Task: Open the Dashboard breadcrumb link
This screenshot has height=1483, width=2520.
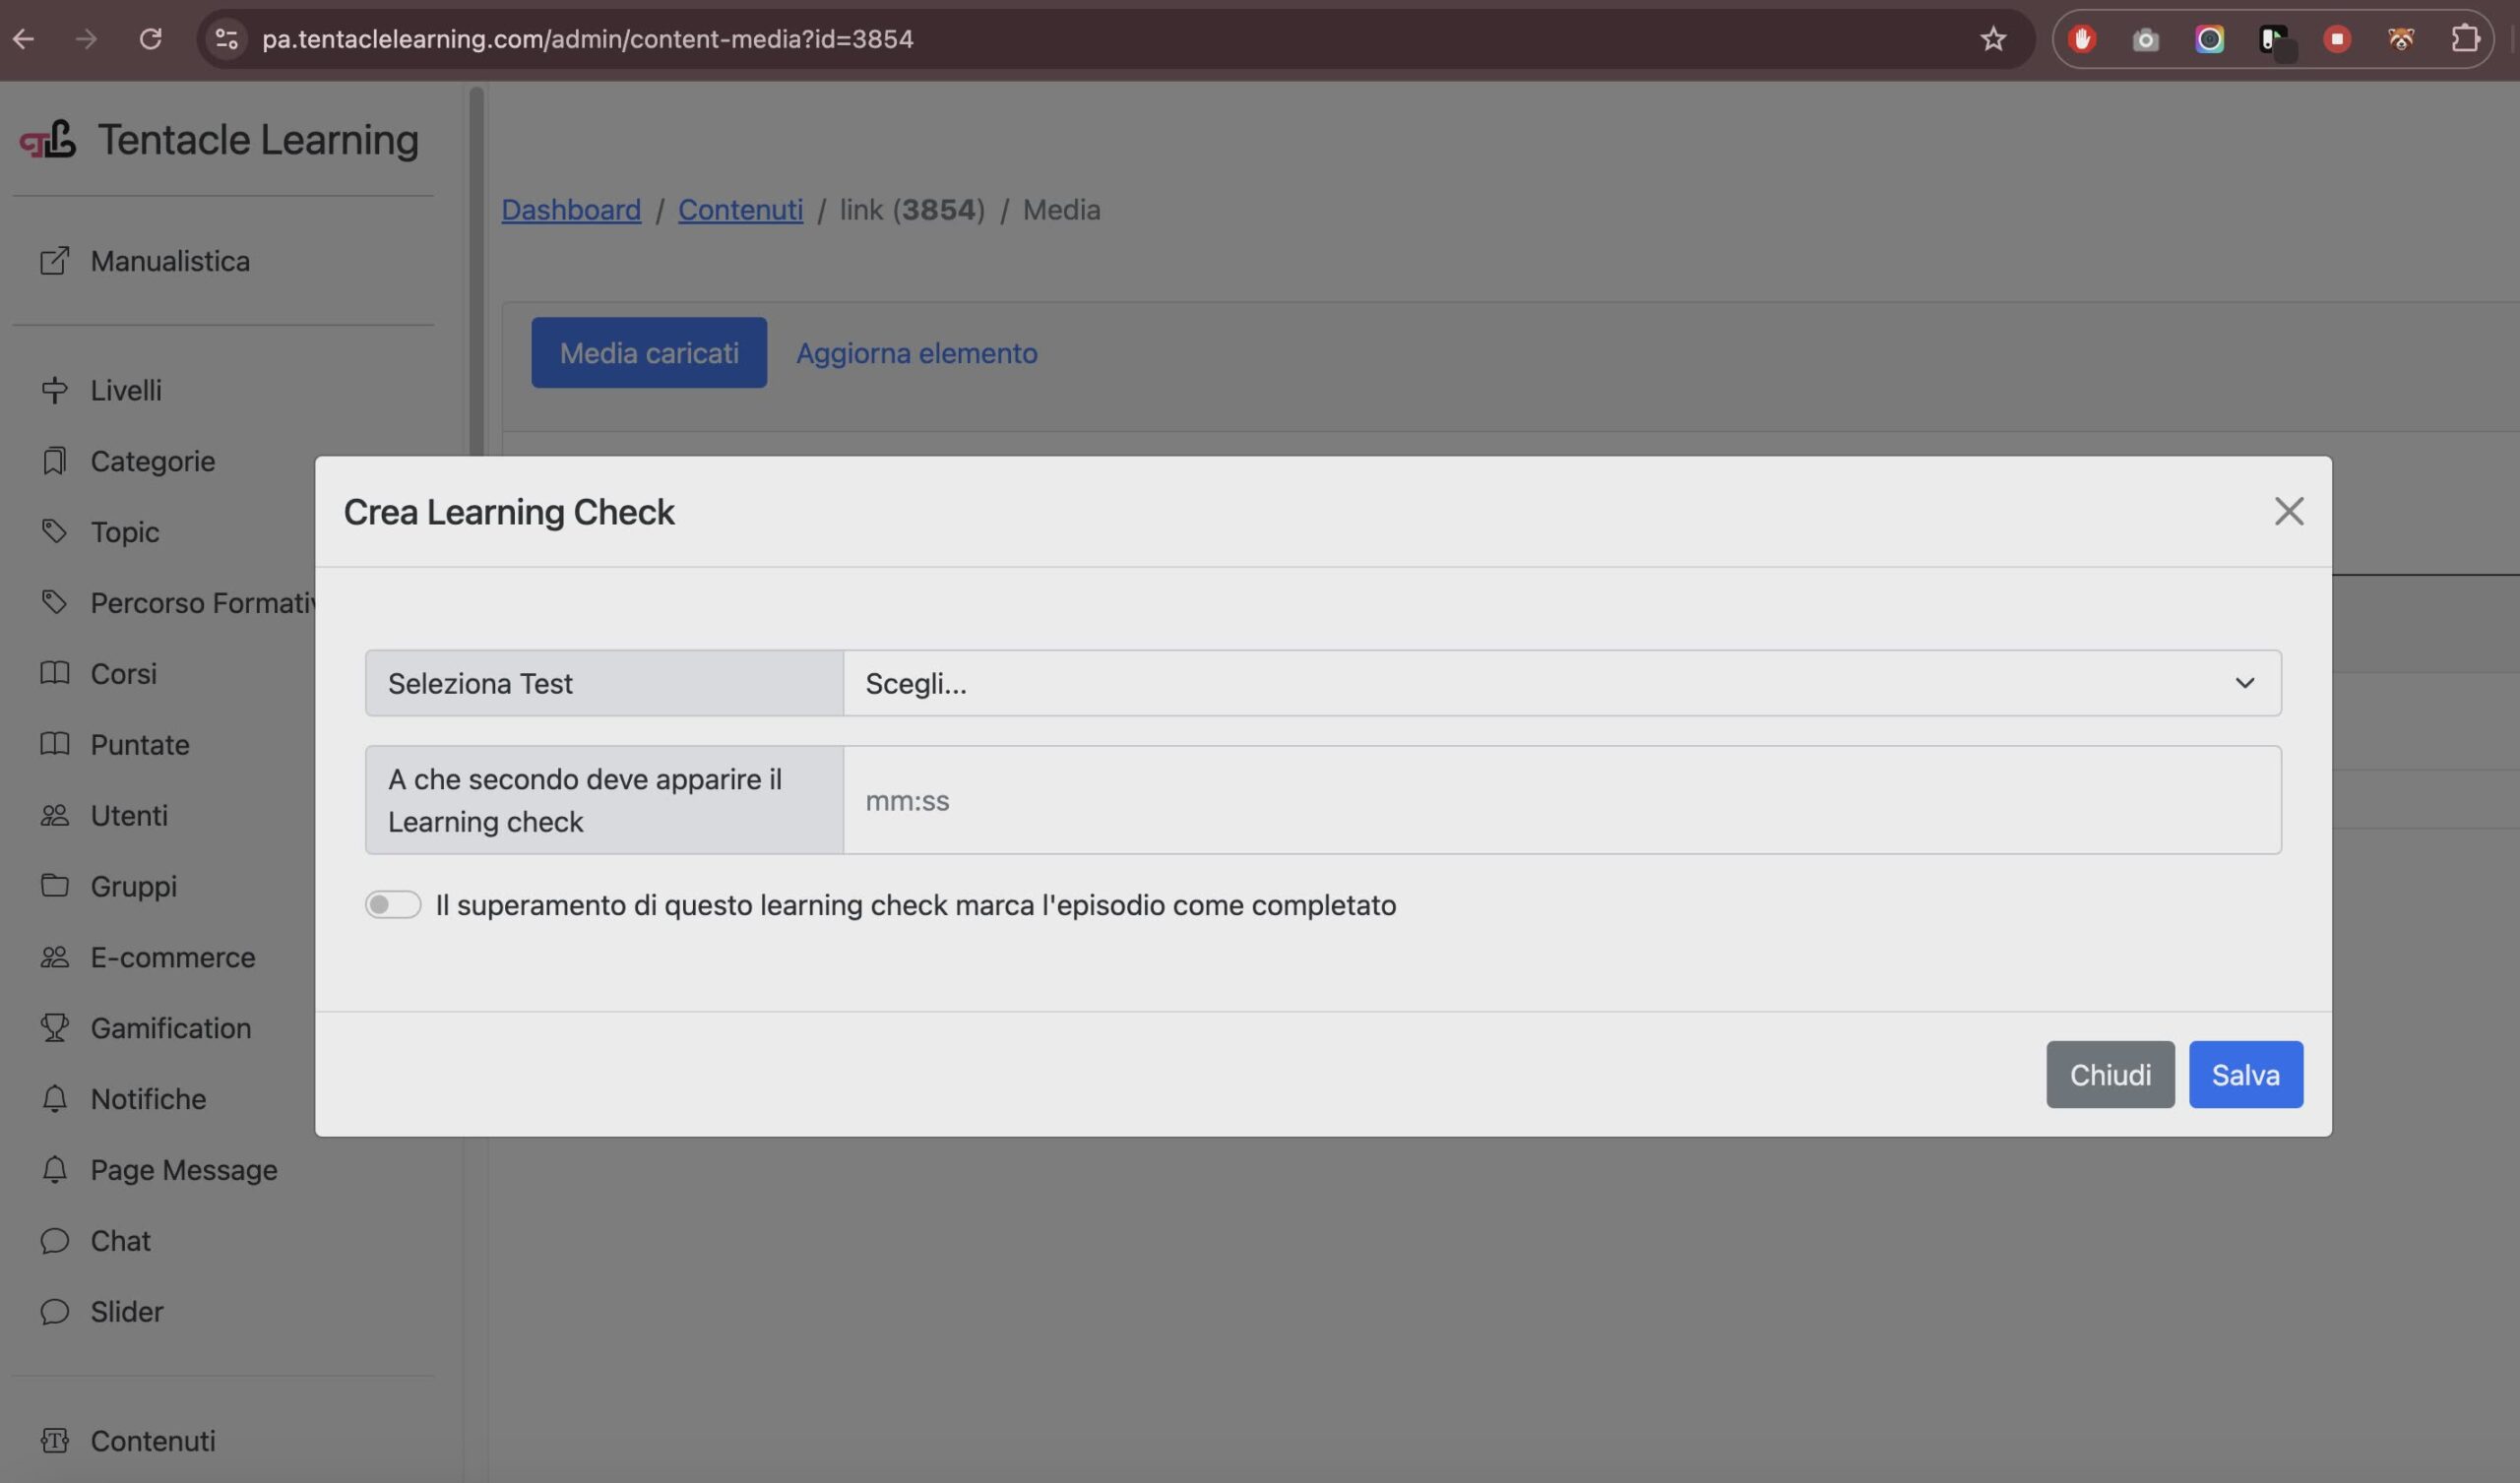Action: click(571, 210)
